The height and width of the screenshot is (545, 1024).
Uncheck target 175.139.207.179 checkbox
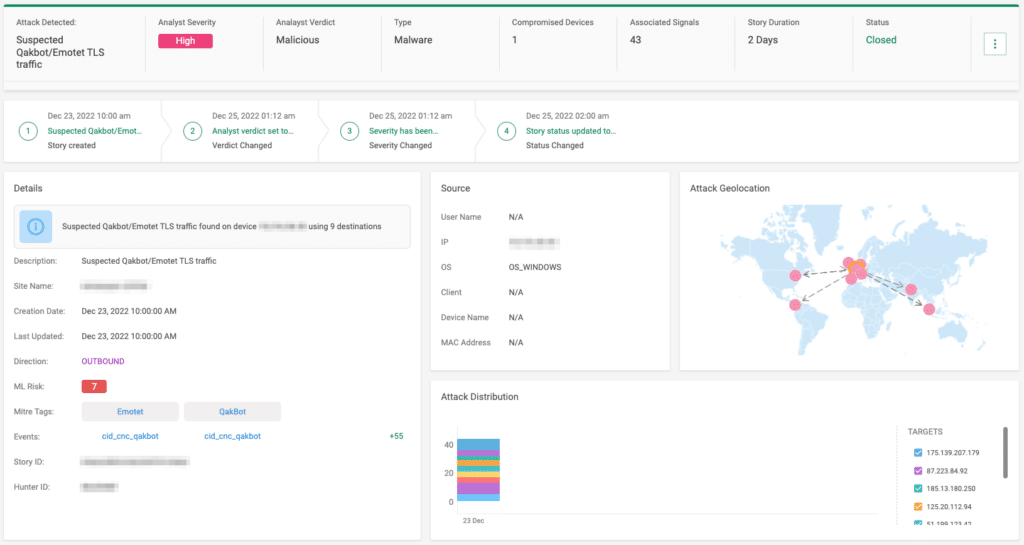tap(918, 452)
